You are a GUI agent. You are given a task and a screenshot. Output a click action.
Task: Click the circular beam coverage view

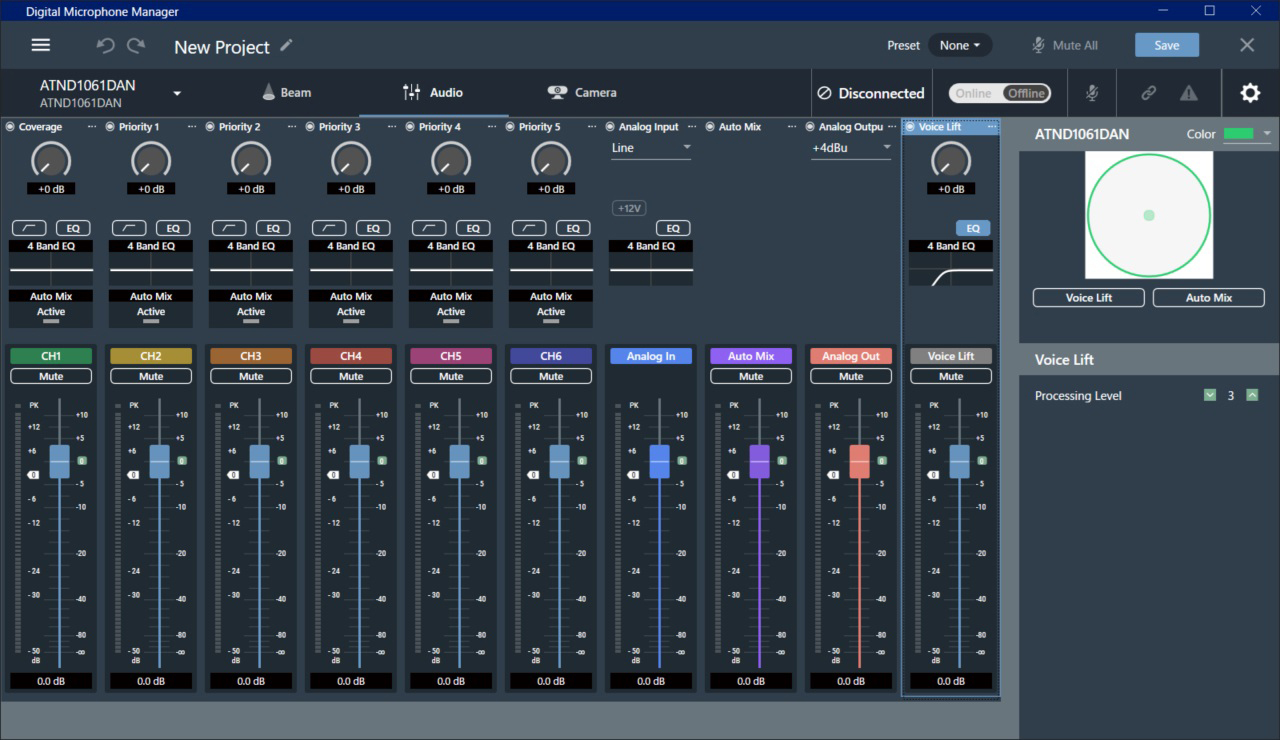coord(1149,215)
